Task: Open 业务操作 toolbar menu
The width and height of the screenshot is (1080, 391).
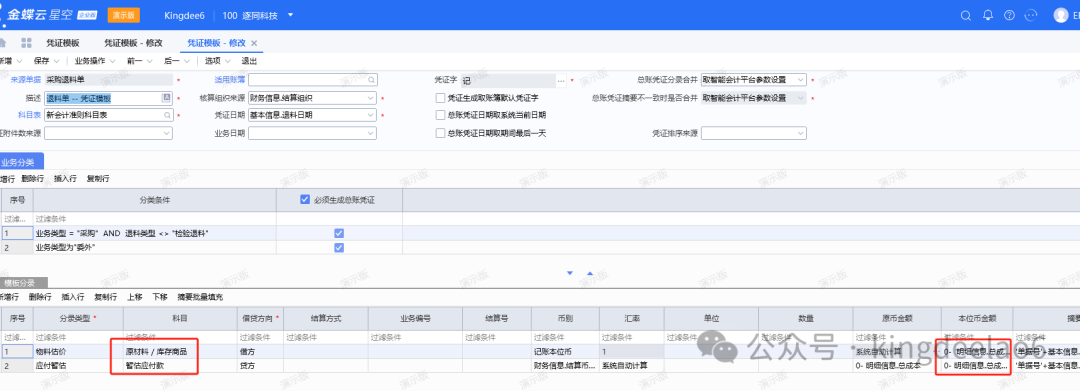Action: tap(90, 61)
